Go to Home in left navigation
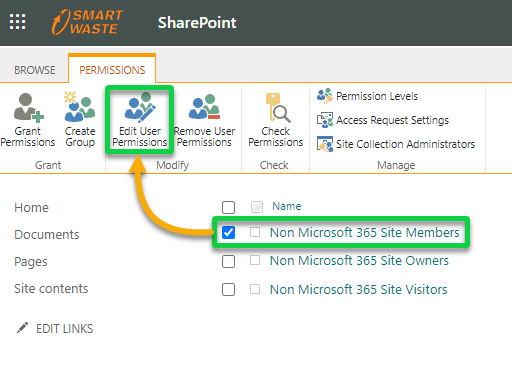The width and height of the screenshot is (512, 368). (31, 208)
